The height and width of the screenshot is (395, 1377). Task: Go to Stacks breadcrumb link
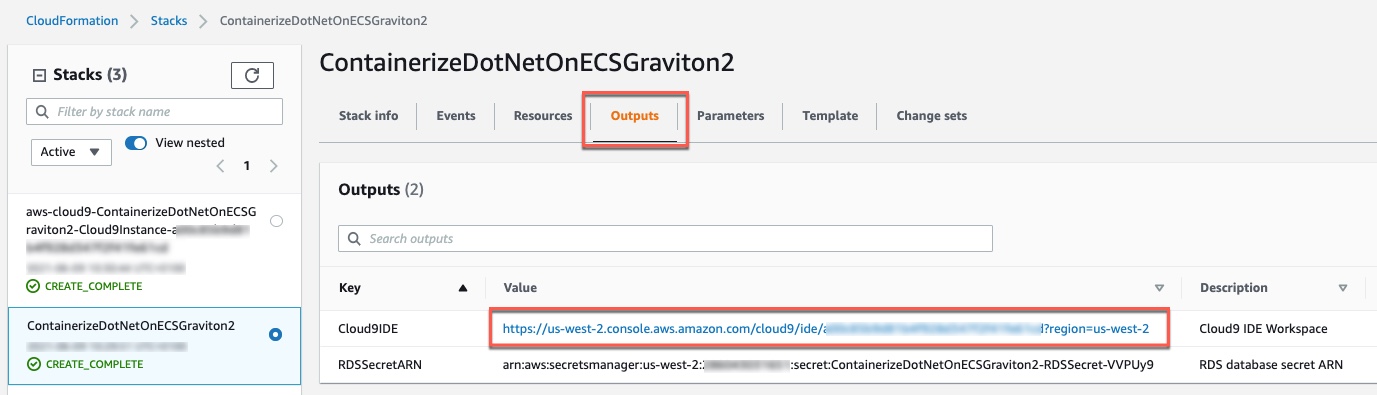[169, 20]
